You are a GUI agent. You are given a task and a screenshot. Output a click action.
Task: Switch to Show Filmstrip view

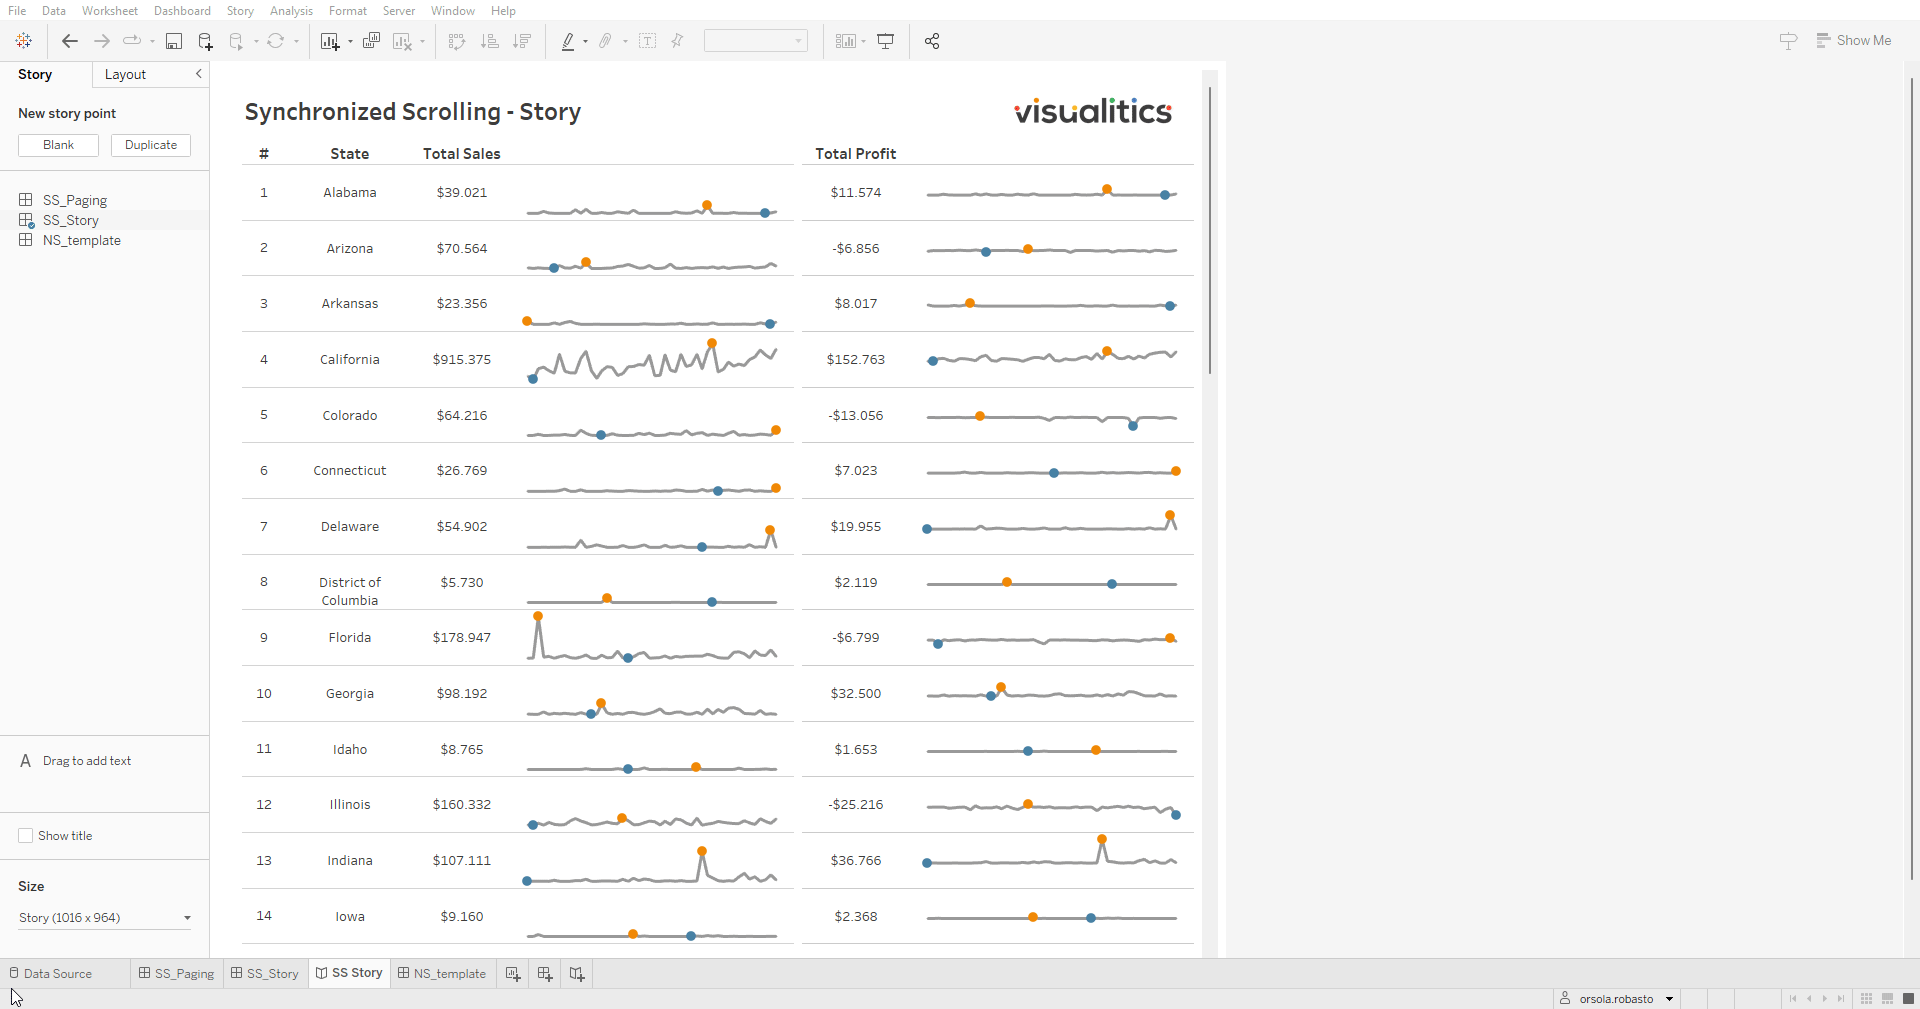(1887, 999)
